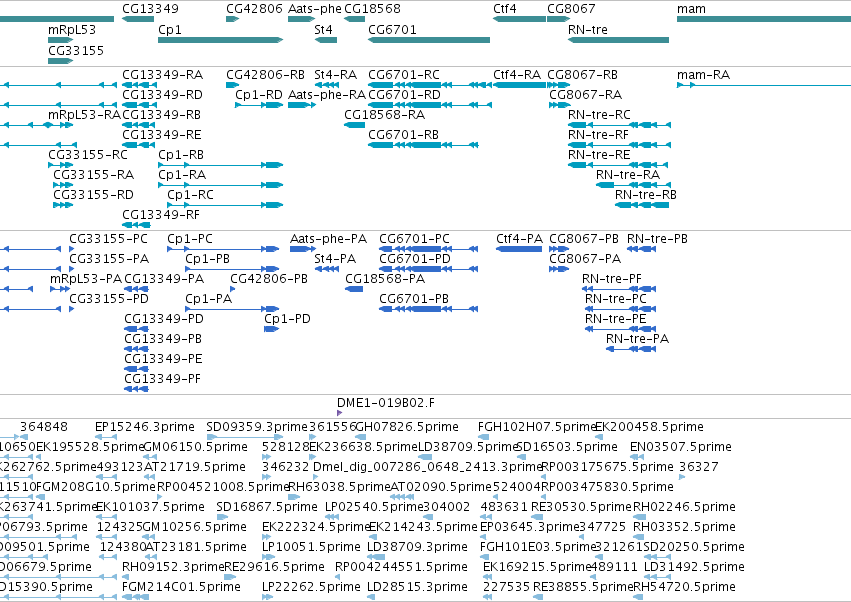Select the mRpL53-RA transcript label

85,115
